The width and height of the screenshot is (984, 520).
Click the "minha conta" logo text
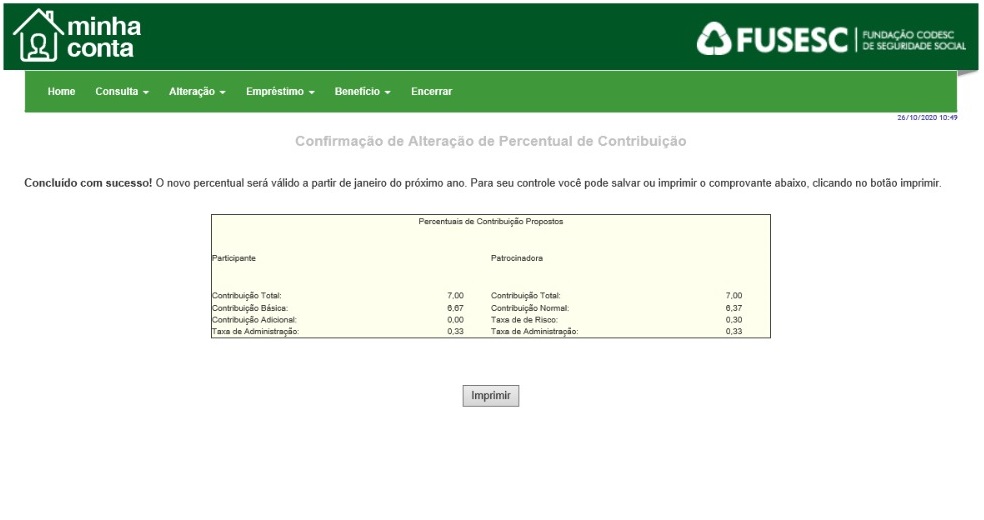(x=104, y=37)
